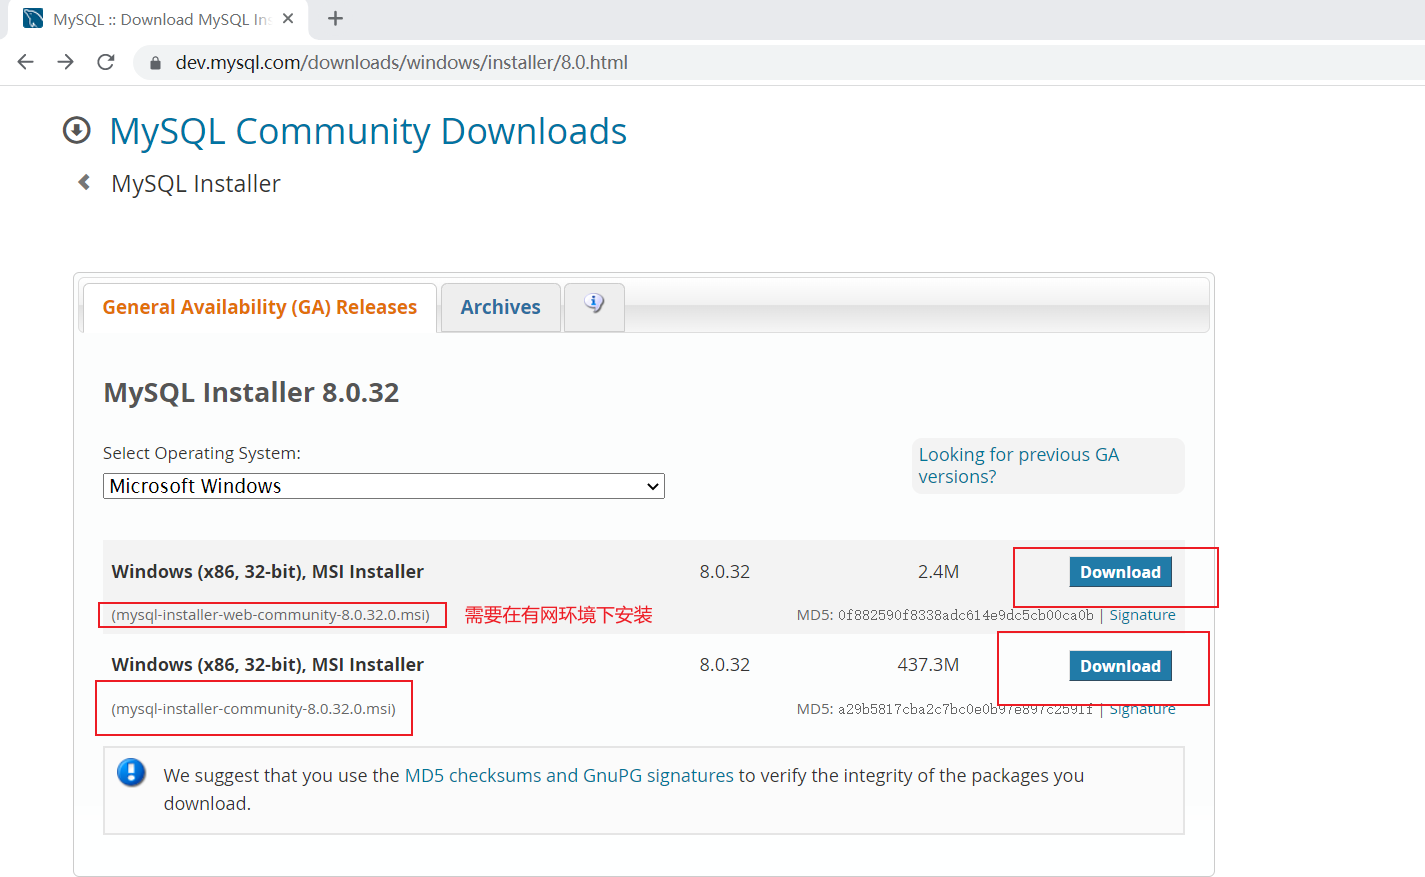Reload the page with refresh icon
1425x877 pixels.
tap(106, 62)
